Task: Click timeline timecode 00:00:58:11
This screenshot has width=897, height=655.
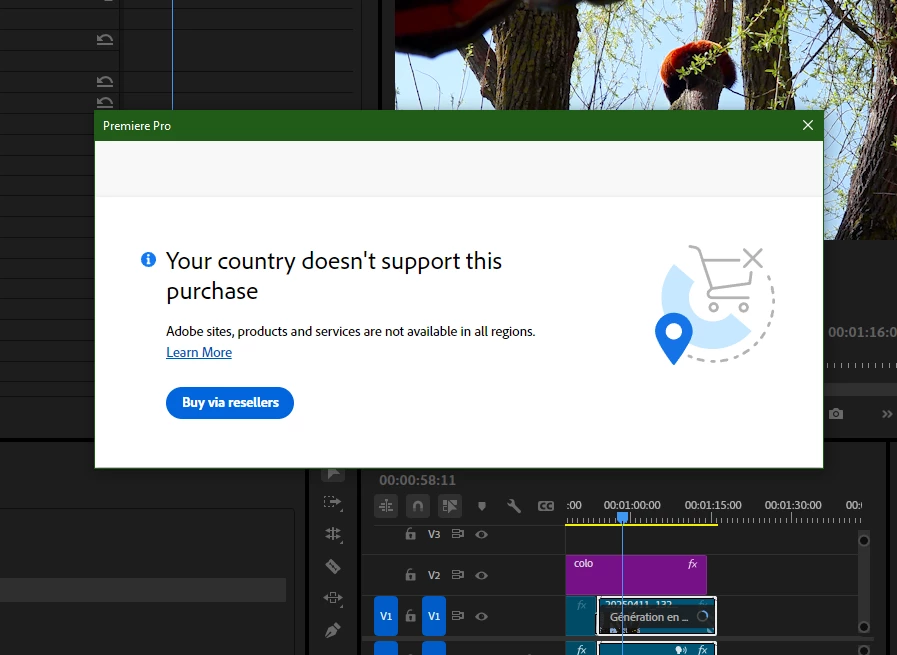Action: 418,480
